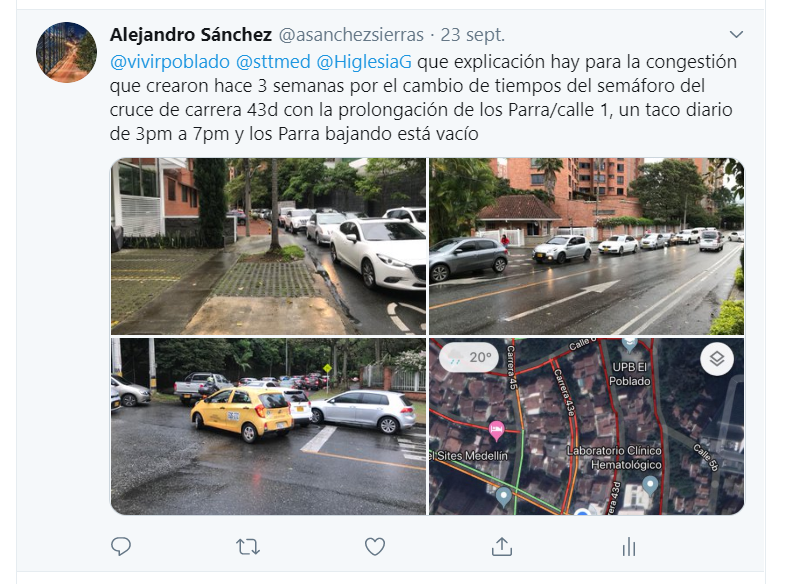View tweet analytics bar chart icon
The height and width of the screenshot is (584, 793).
coord(629,547)
